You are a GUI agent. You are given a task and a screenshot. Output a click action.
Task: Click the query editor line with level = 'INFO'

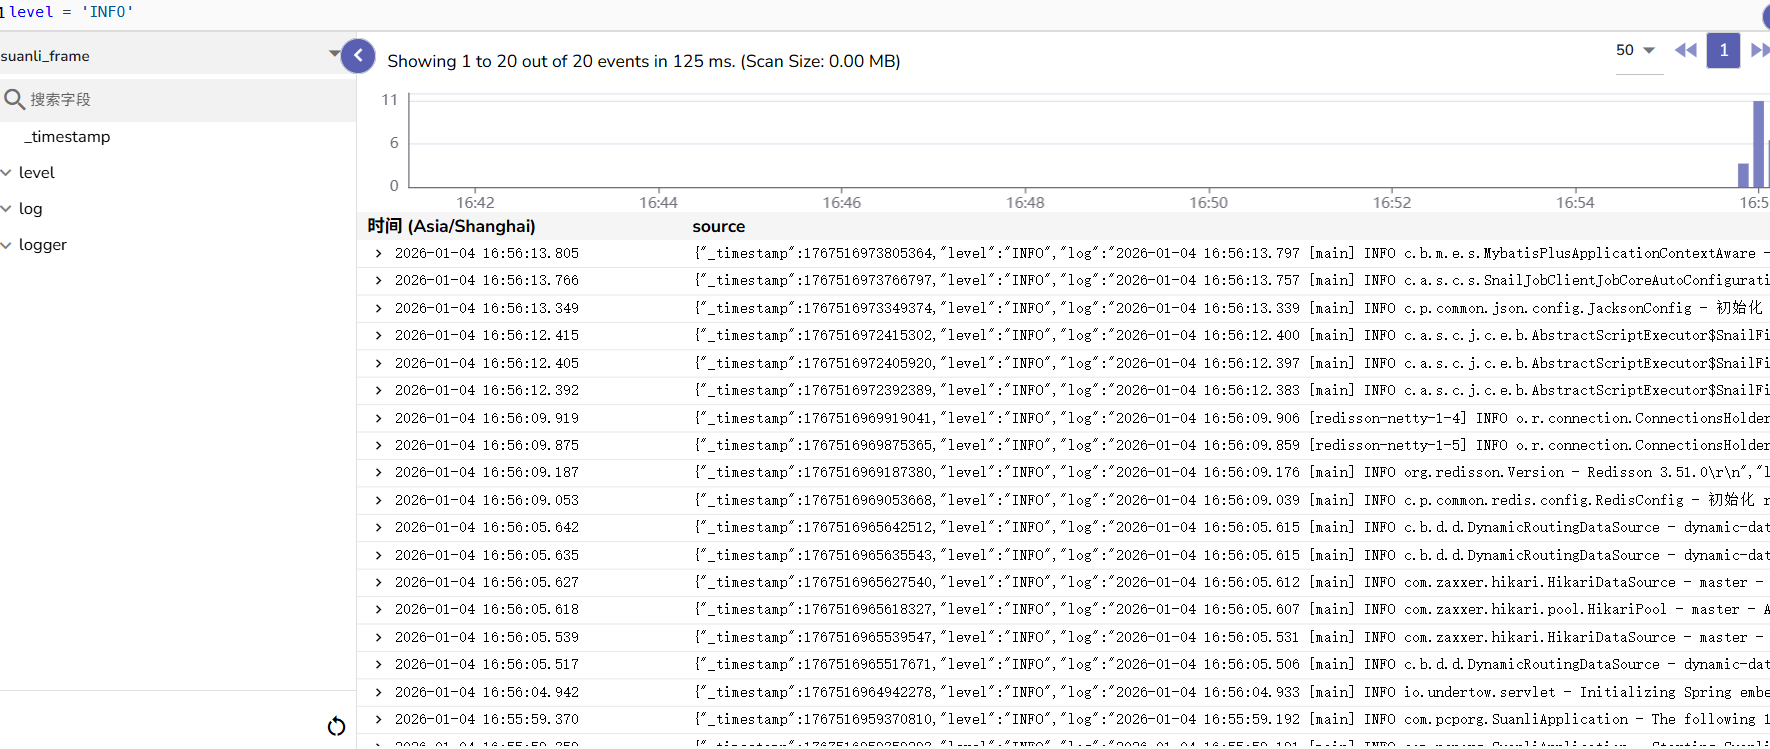[70, 12]
